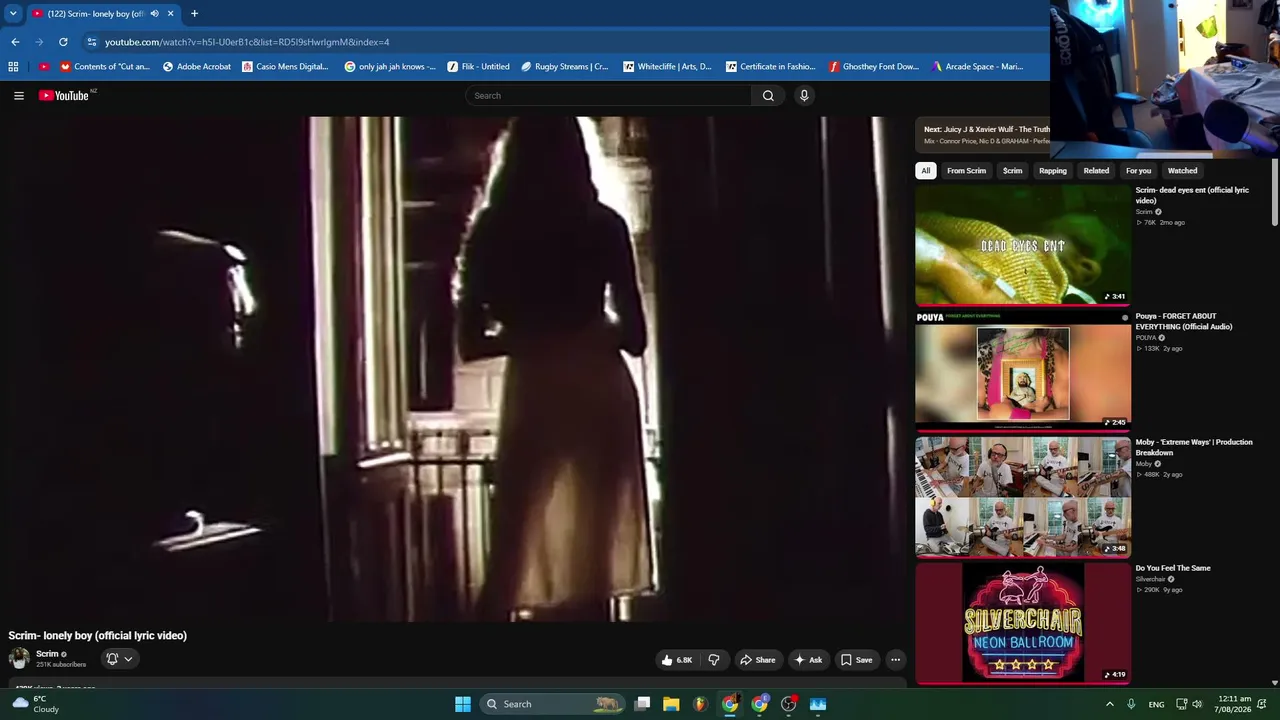Screen dimensions: 1280x720
Task: Open 'Do You Feel The Same' title
Action: tap(1173, 568)
